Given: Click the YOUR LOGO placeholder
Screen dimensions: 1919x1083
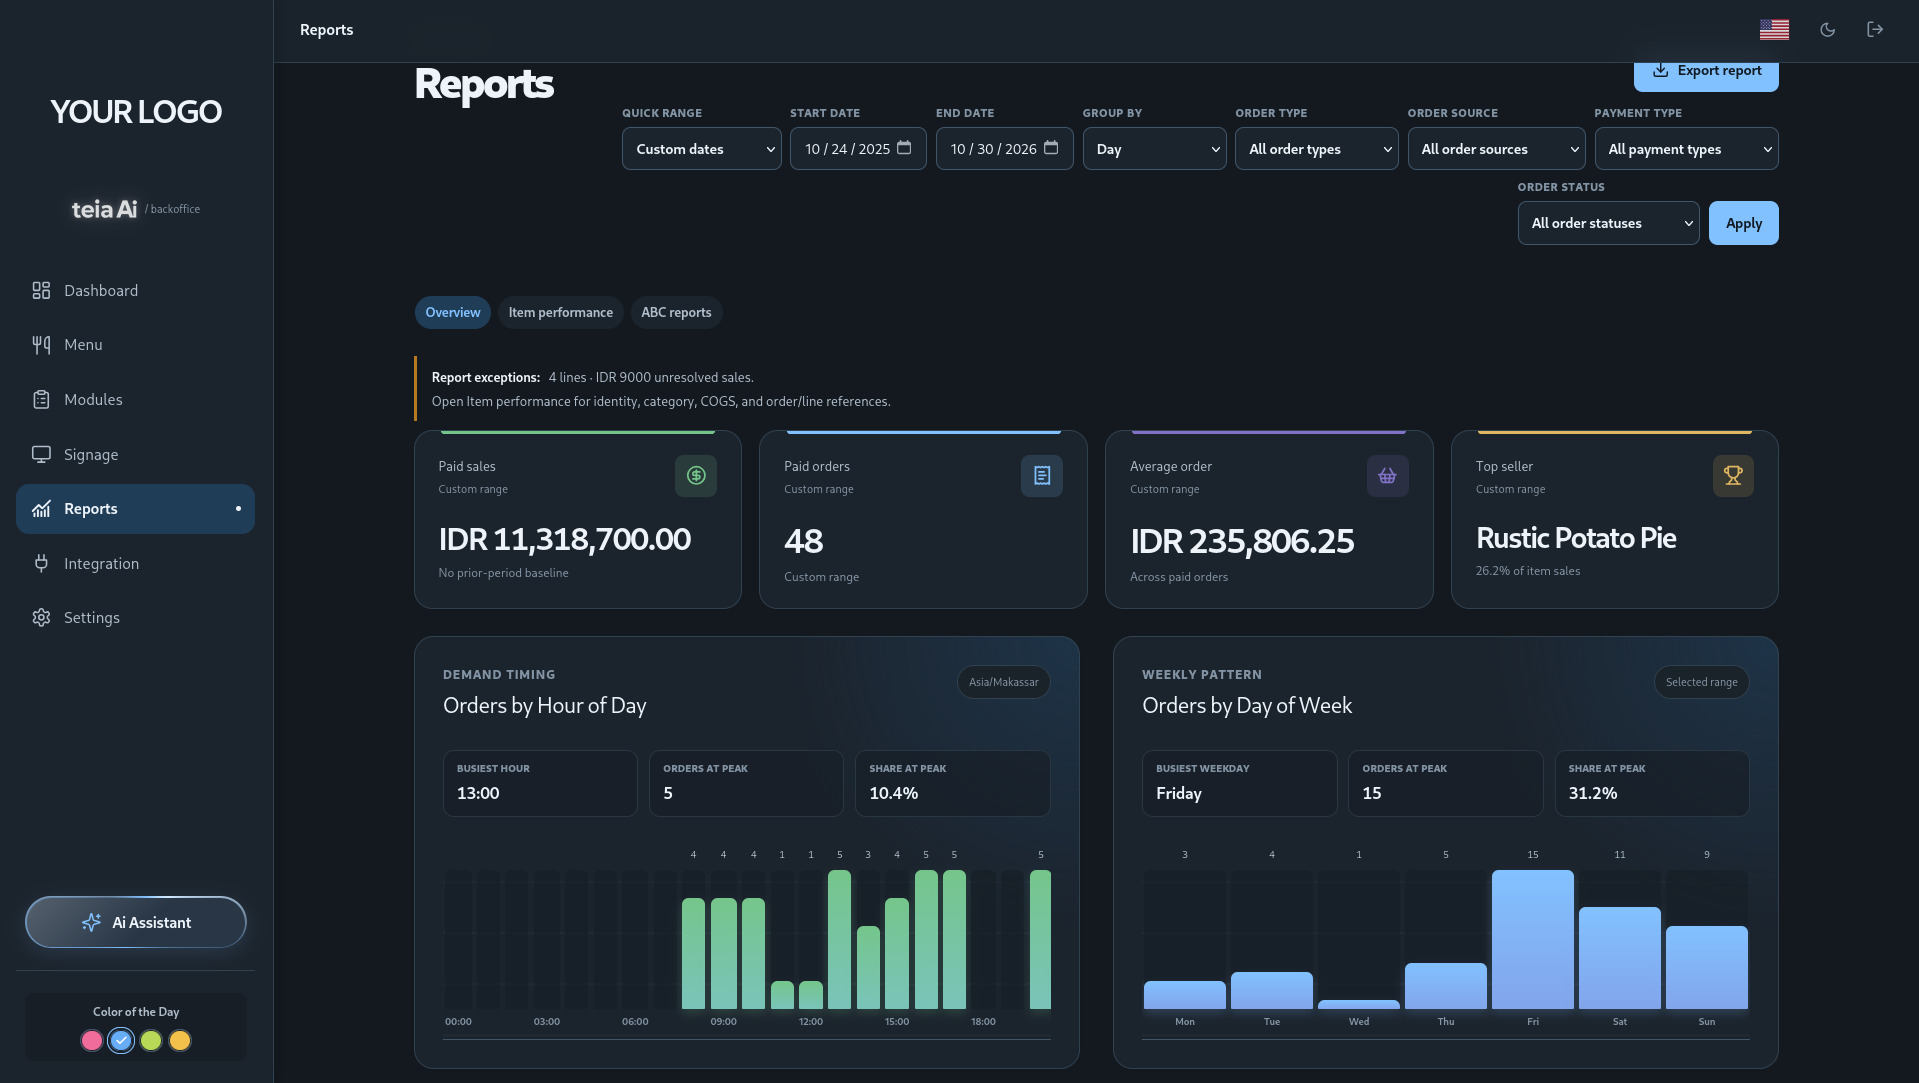Looking at the screenshot, I should coord(136,112).
